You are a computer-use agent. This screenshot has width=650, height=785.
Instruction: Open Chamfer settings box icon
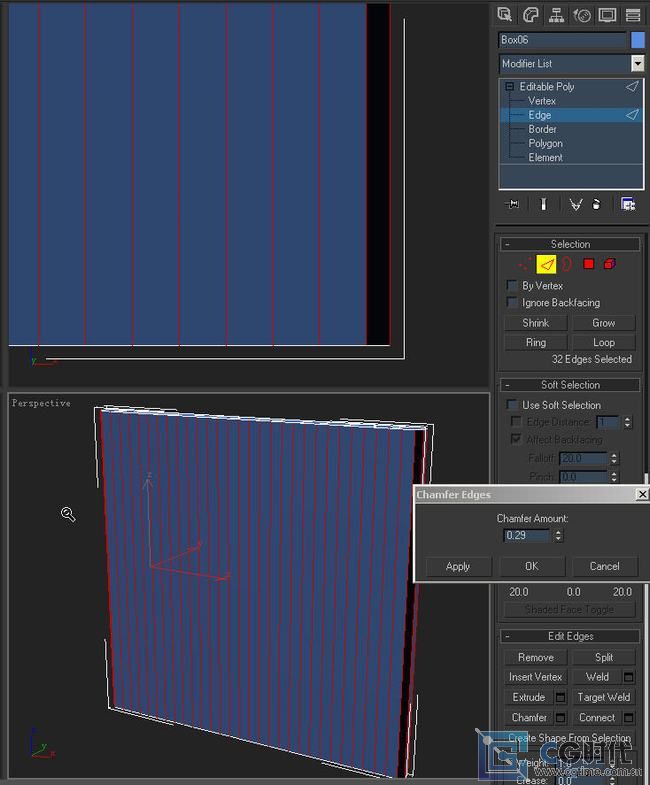point(560,717)
